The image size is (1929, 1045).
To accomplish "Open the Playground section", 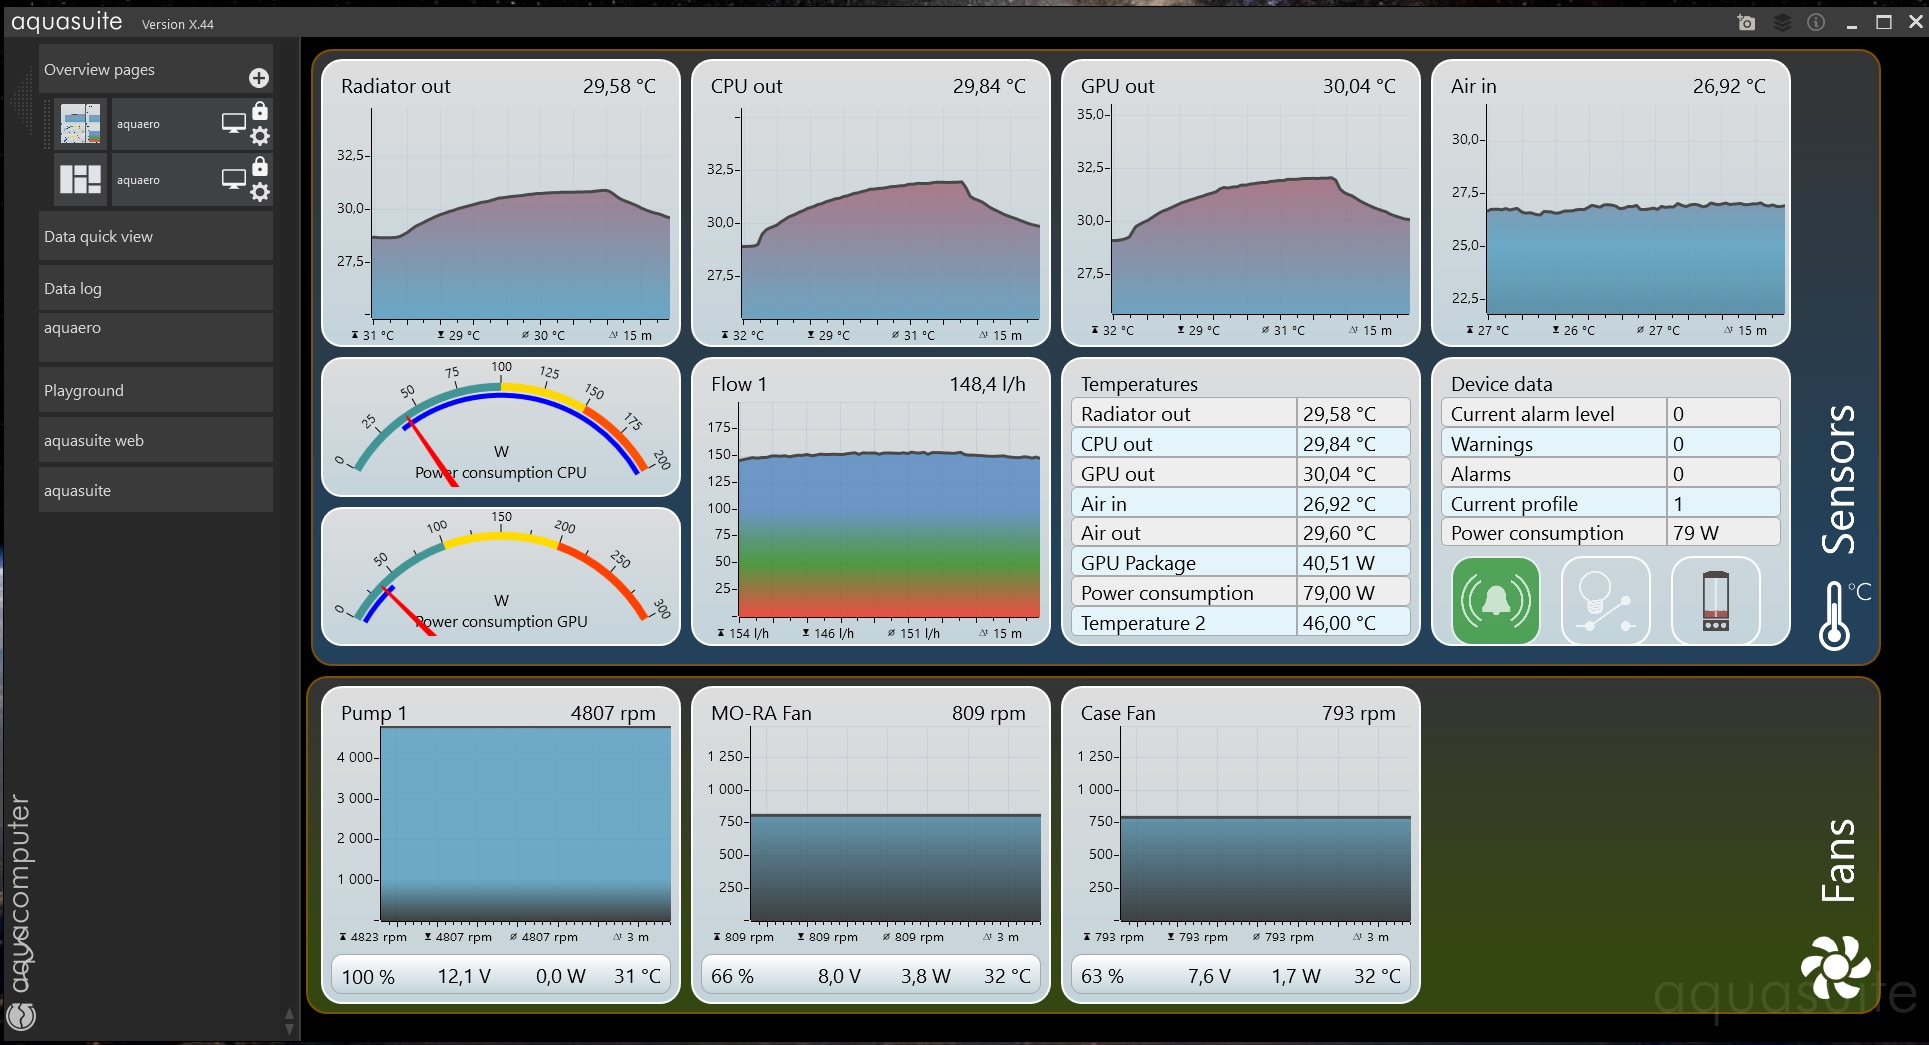I will pyautogui.click(x=156, y=390).
